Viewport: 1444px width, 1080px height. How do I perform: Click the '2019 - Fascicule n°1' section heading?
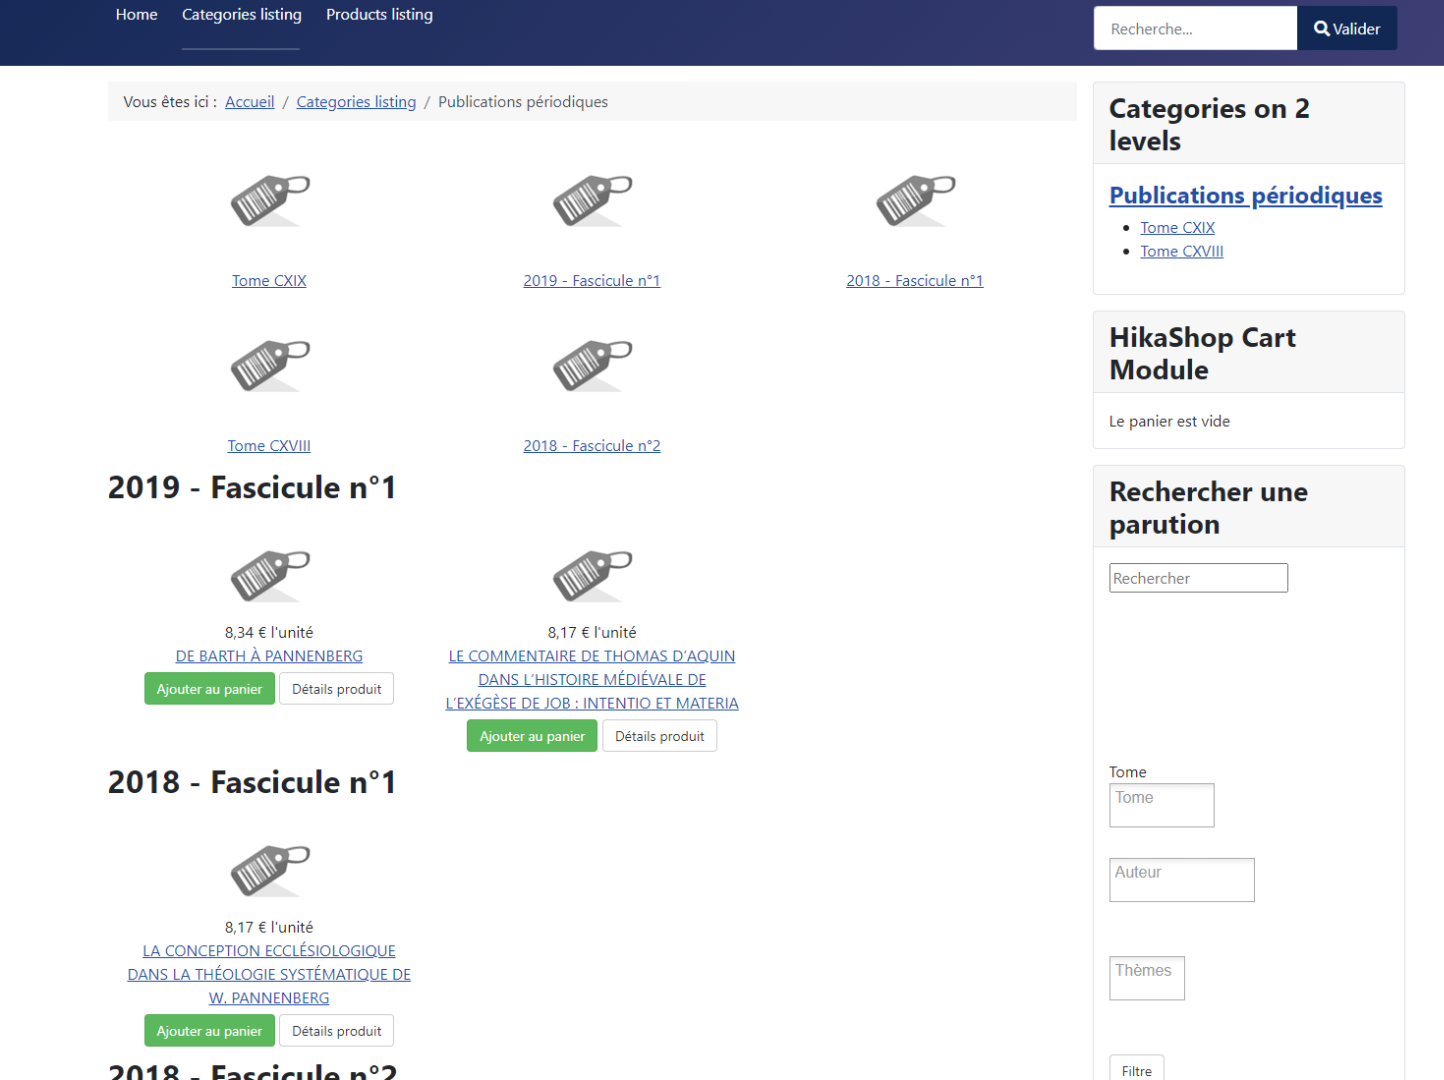pos(252,488)
